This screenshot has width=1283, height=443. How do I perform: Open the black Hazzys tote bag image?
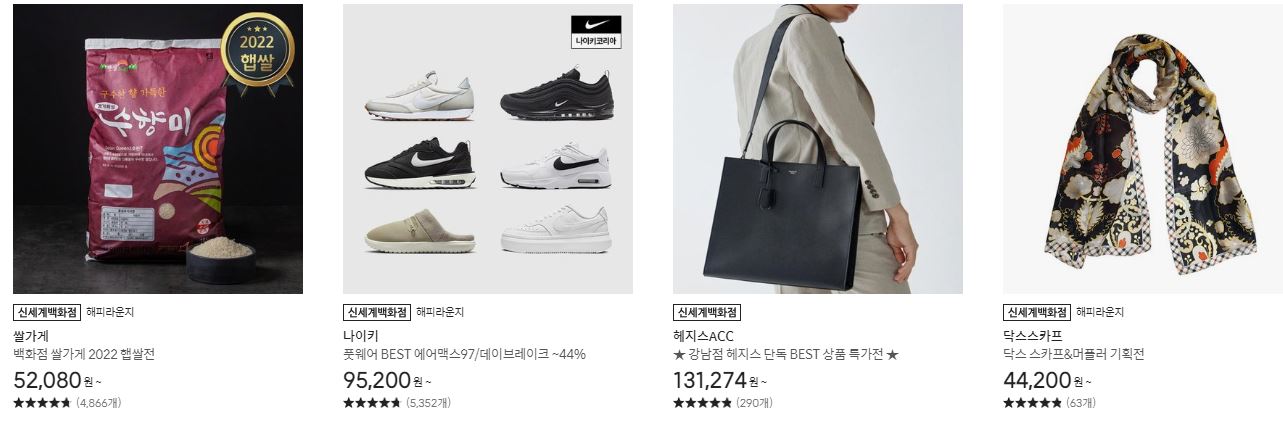(x=818, y=149)
